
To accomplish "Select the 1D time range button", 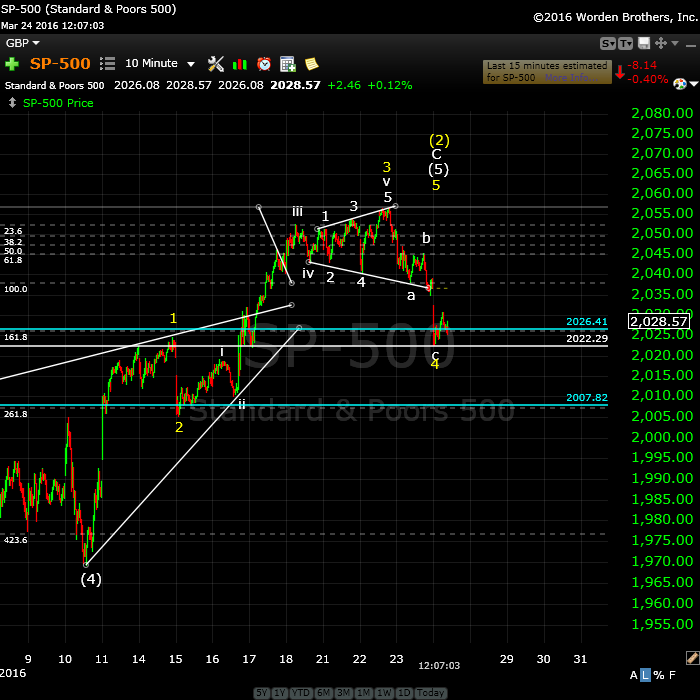I will (404, 693).
